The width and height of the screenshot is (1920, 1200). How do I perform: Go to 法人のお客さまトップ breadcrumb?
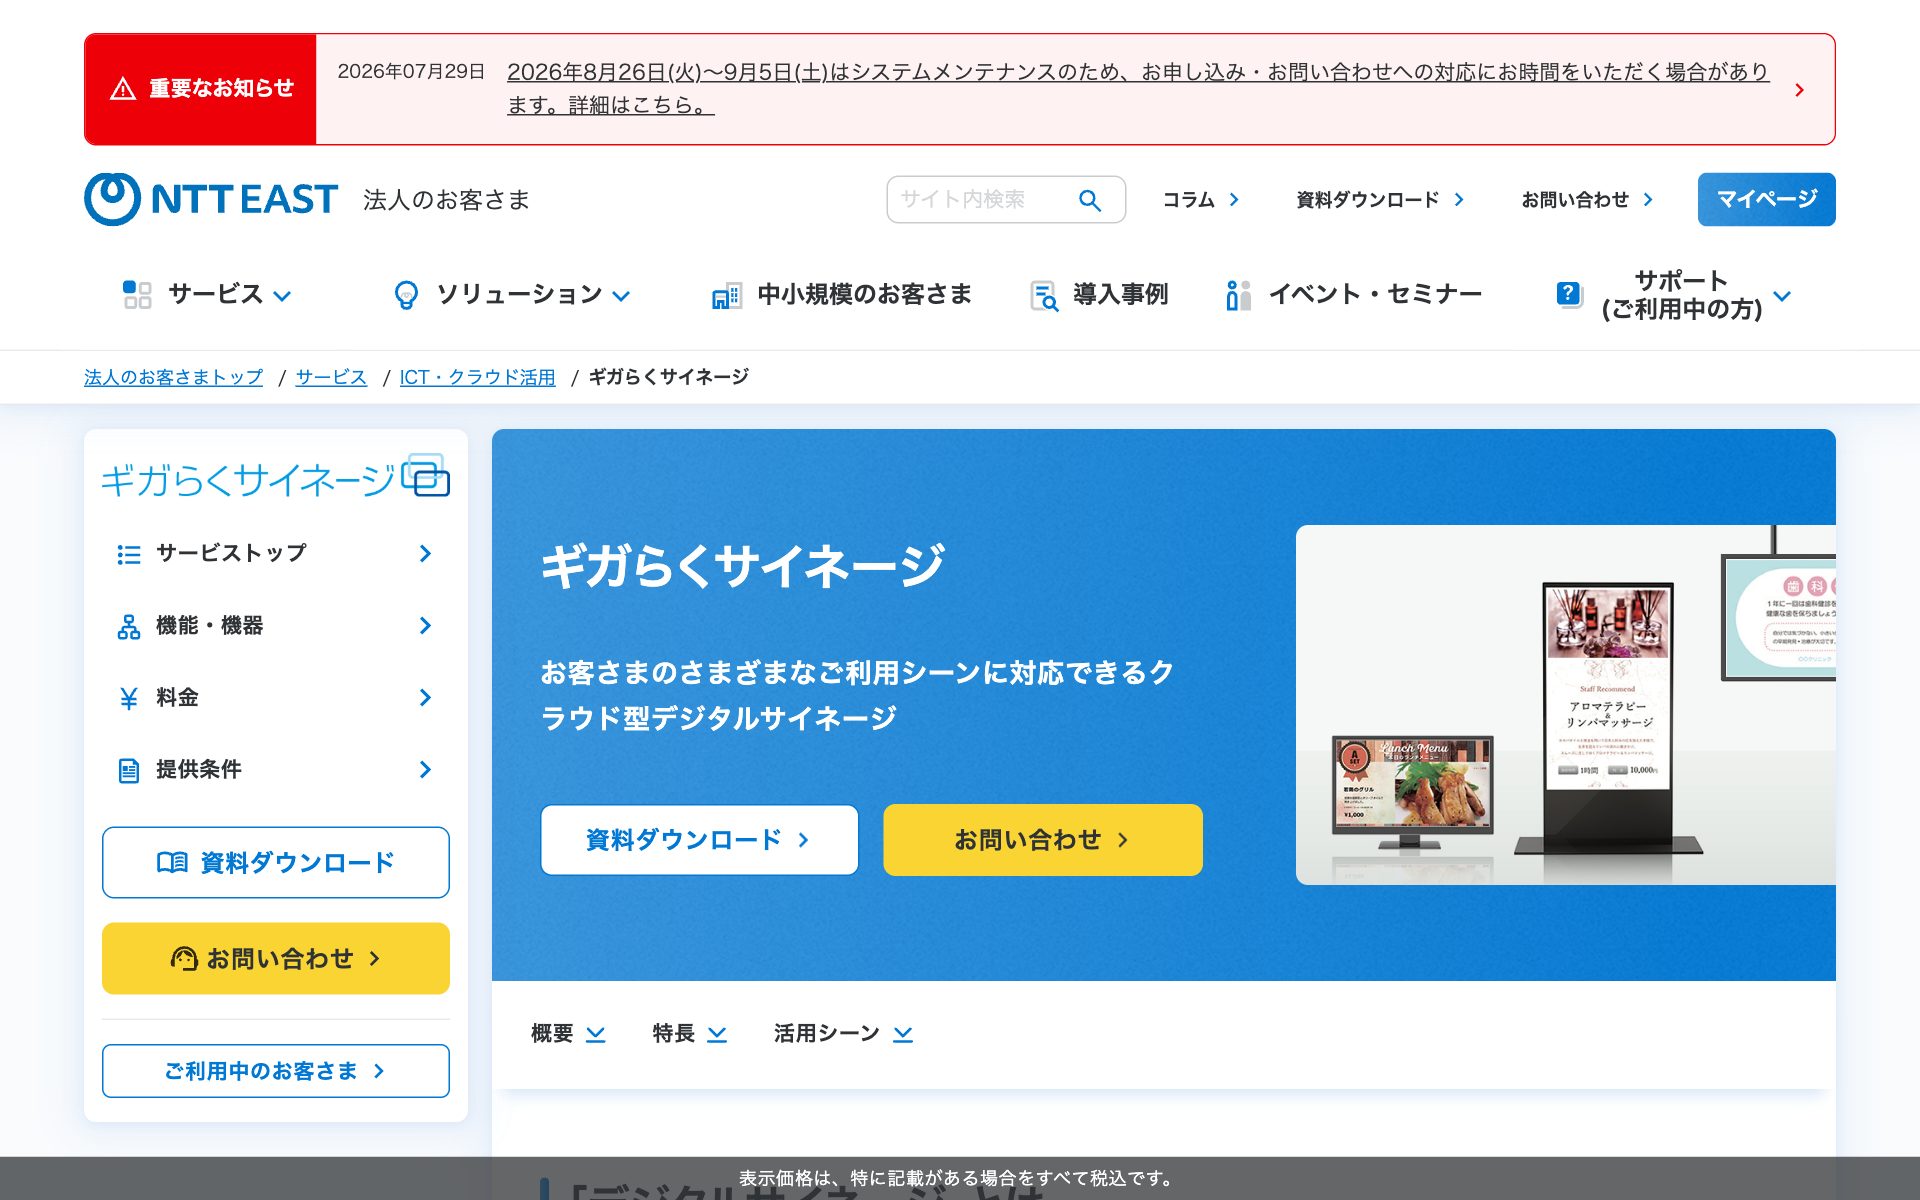click(x=173, y=377)
